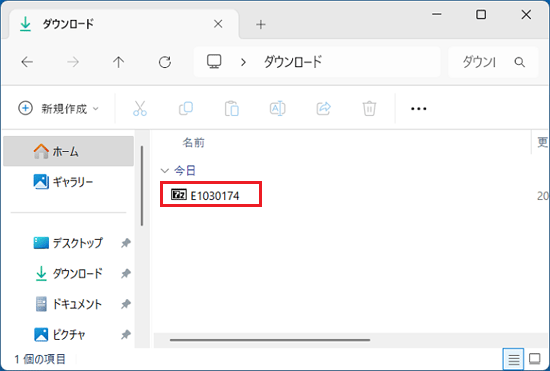Switch to details view in status bar
Screen dimensions: 550x371
(x=514, y=359)
